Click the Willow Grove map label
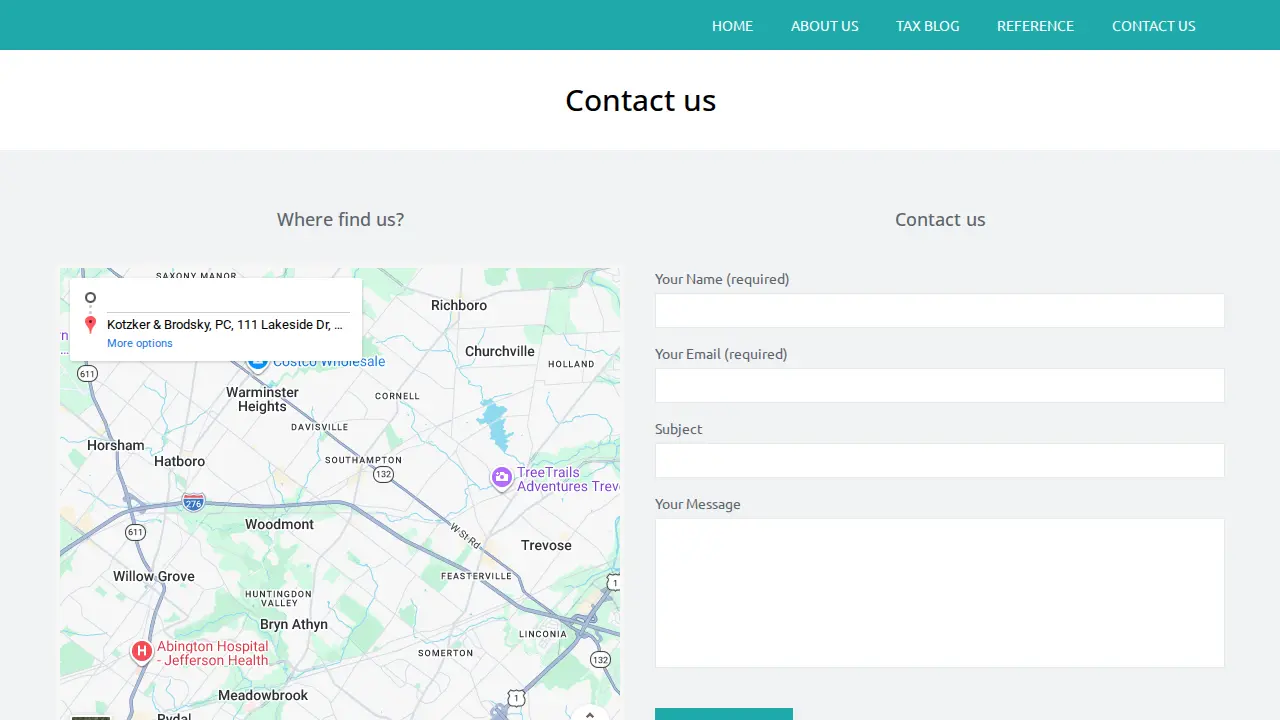The width and height of the screenshot is (1280, 720). click(154, 576)
